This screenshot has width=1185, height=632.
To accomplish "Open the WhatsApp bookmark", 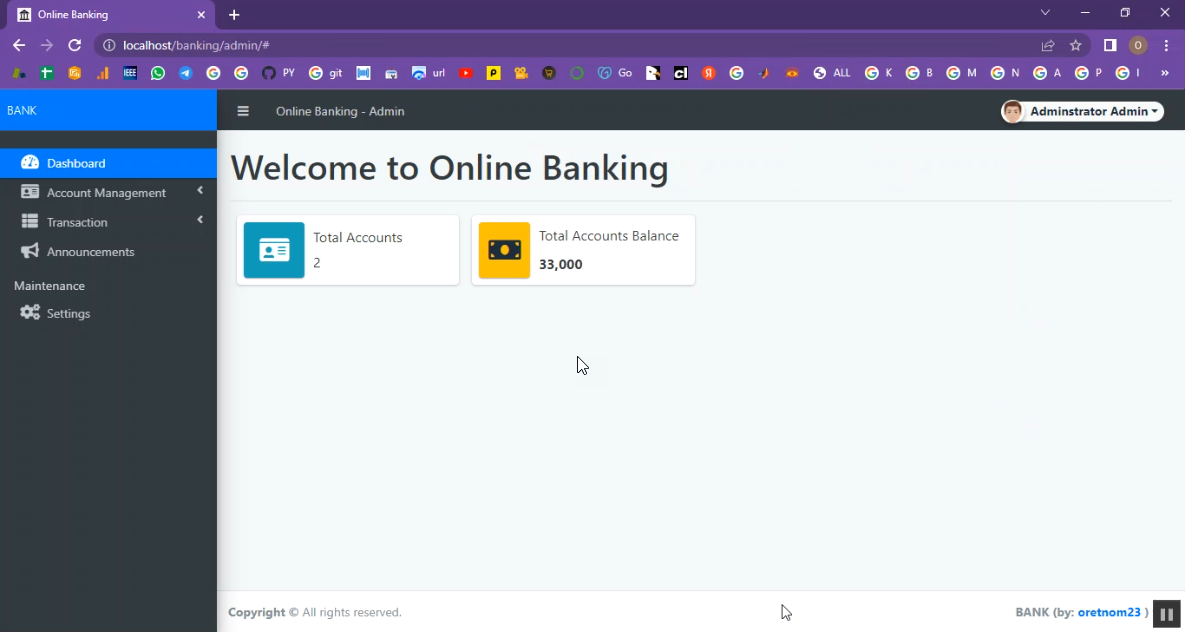I will tap(158, 73).
